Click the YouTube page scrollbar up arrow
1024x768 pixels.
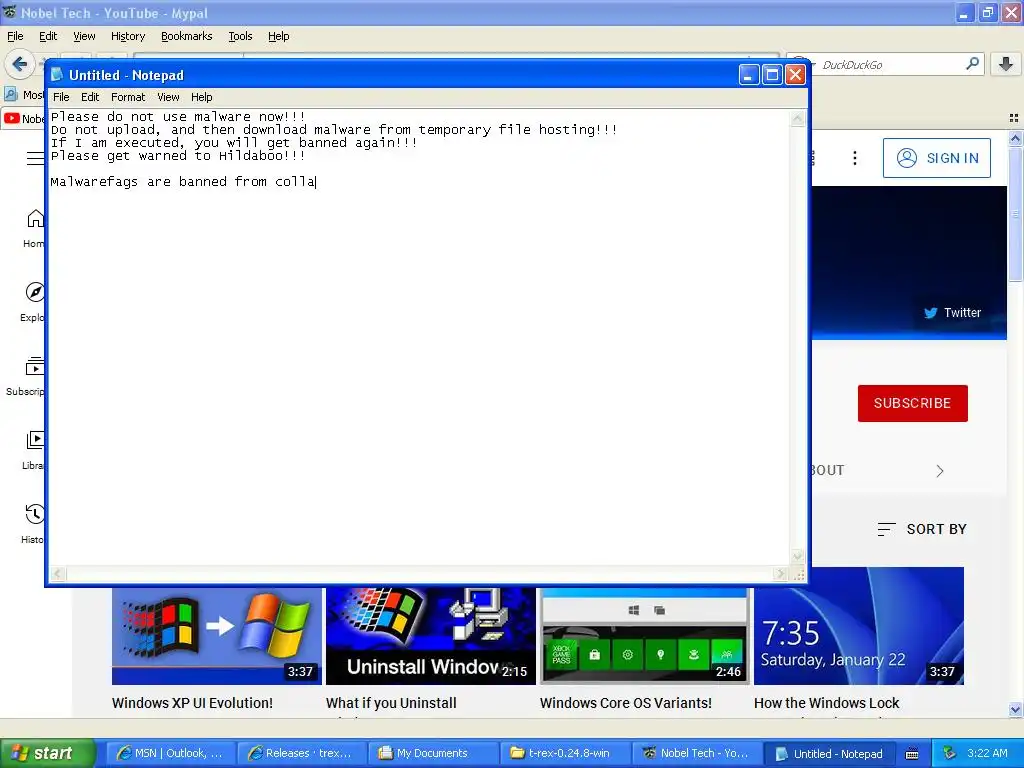tap(1015, 138)
